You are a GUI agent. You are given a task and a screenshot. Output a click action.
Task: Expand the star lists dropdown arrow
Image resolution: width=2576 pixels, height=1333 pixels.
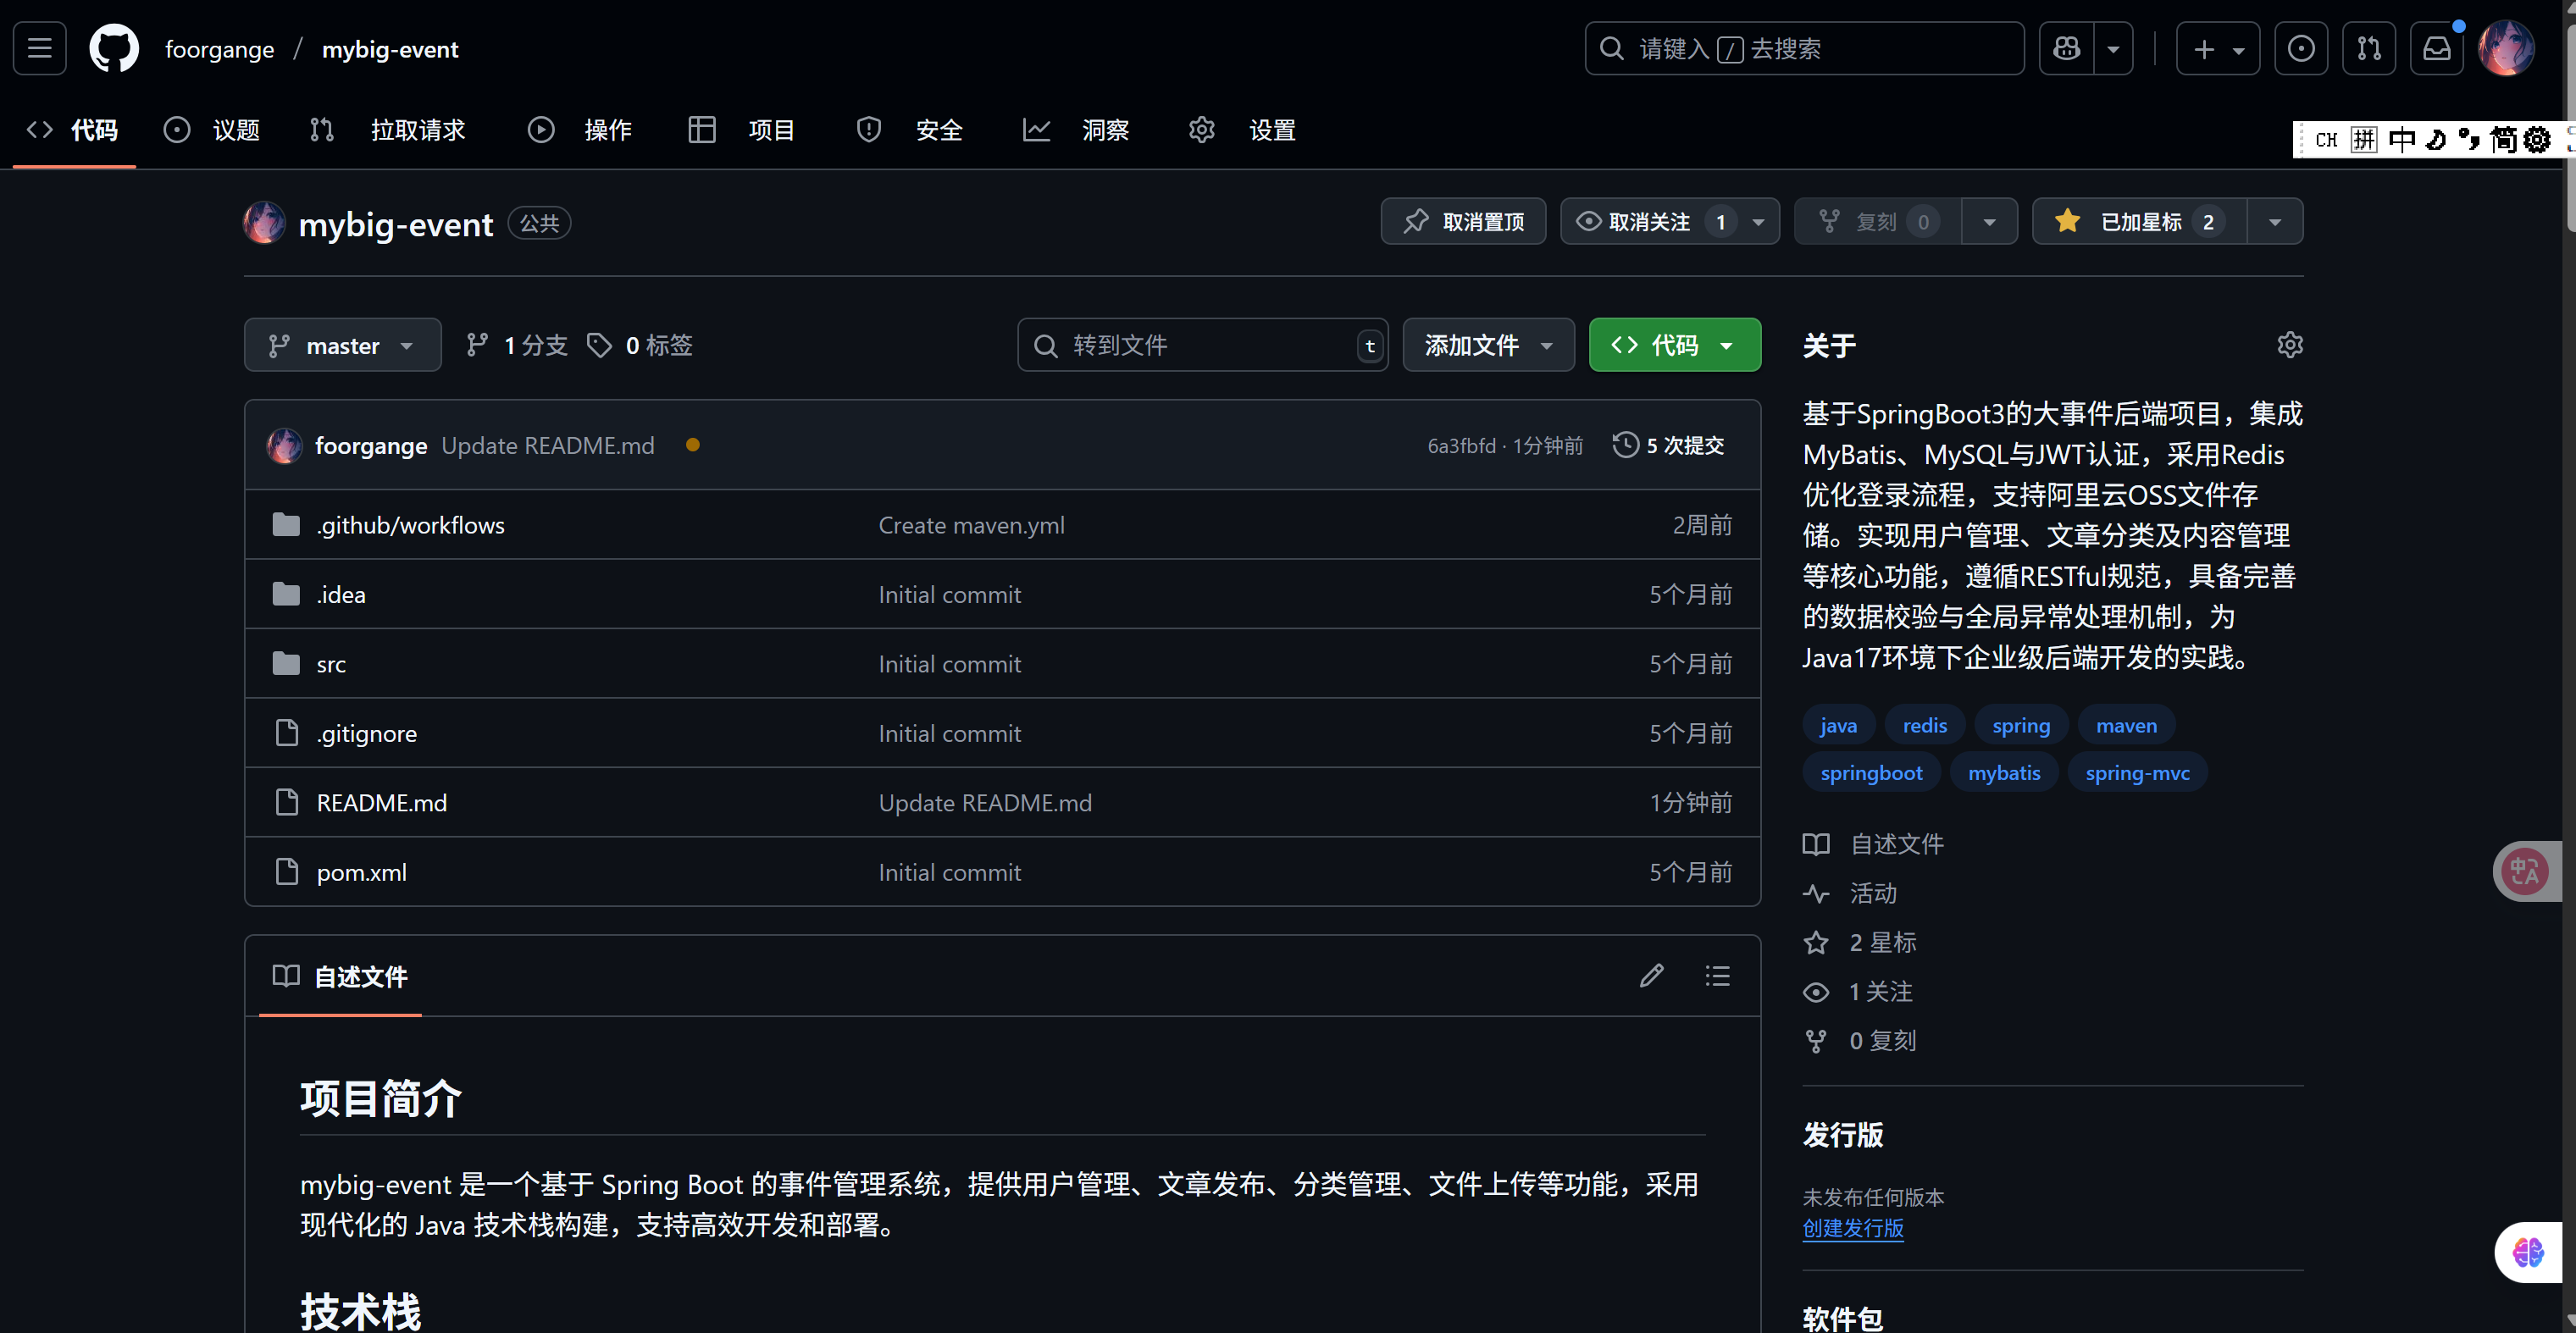click(x=2275, y=221)
